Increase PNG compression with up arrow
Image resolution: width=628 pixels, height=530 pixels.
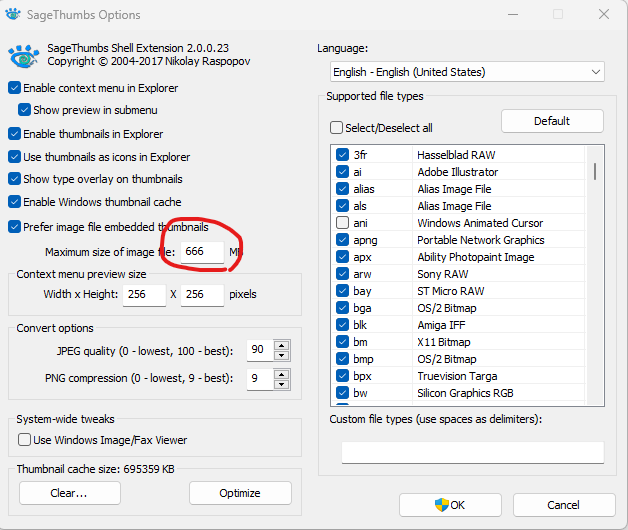[281, 373]
